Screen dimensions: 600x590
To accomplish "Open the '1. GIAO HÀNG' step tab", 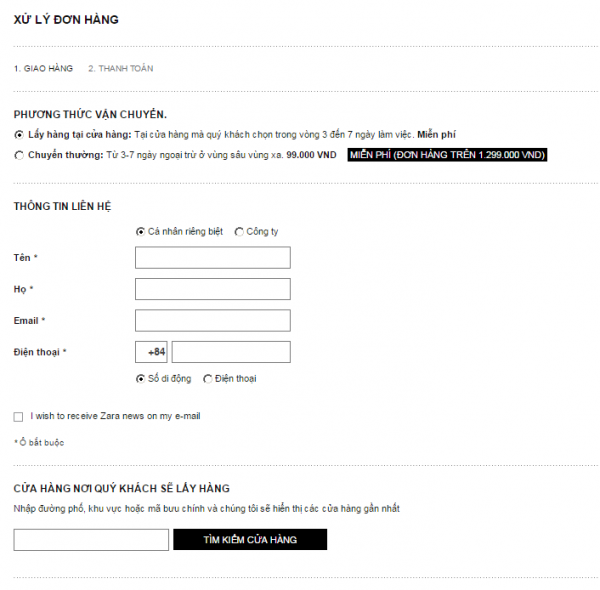I will pyautogui.click(x=43, y=68).
